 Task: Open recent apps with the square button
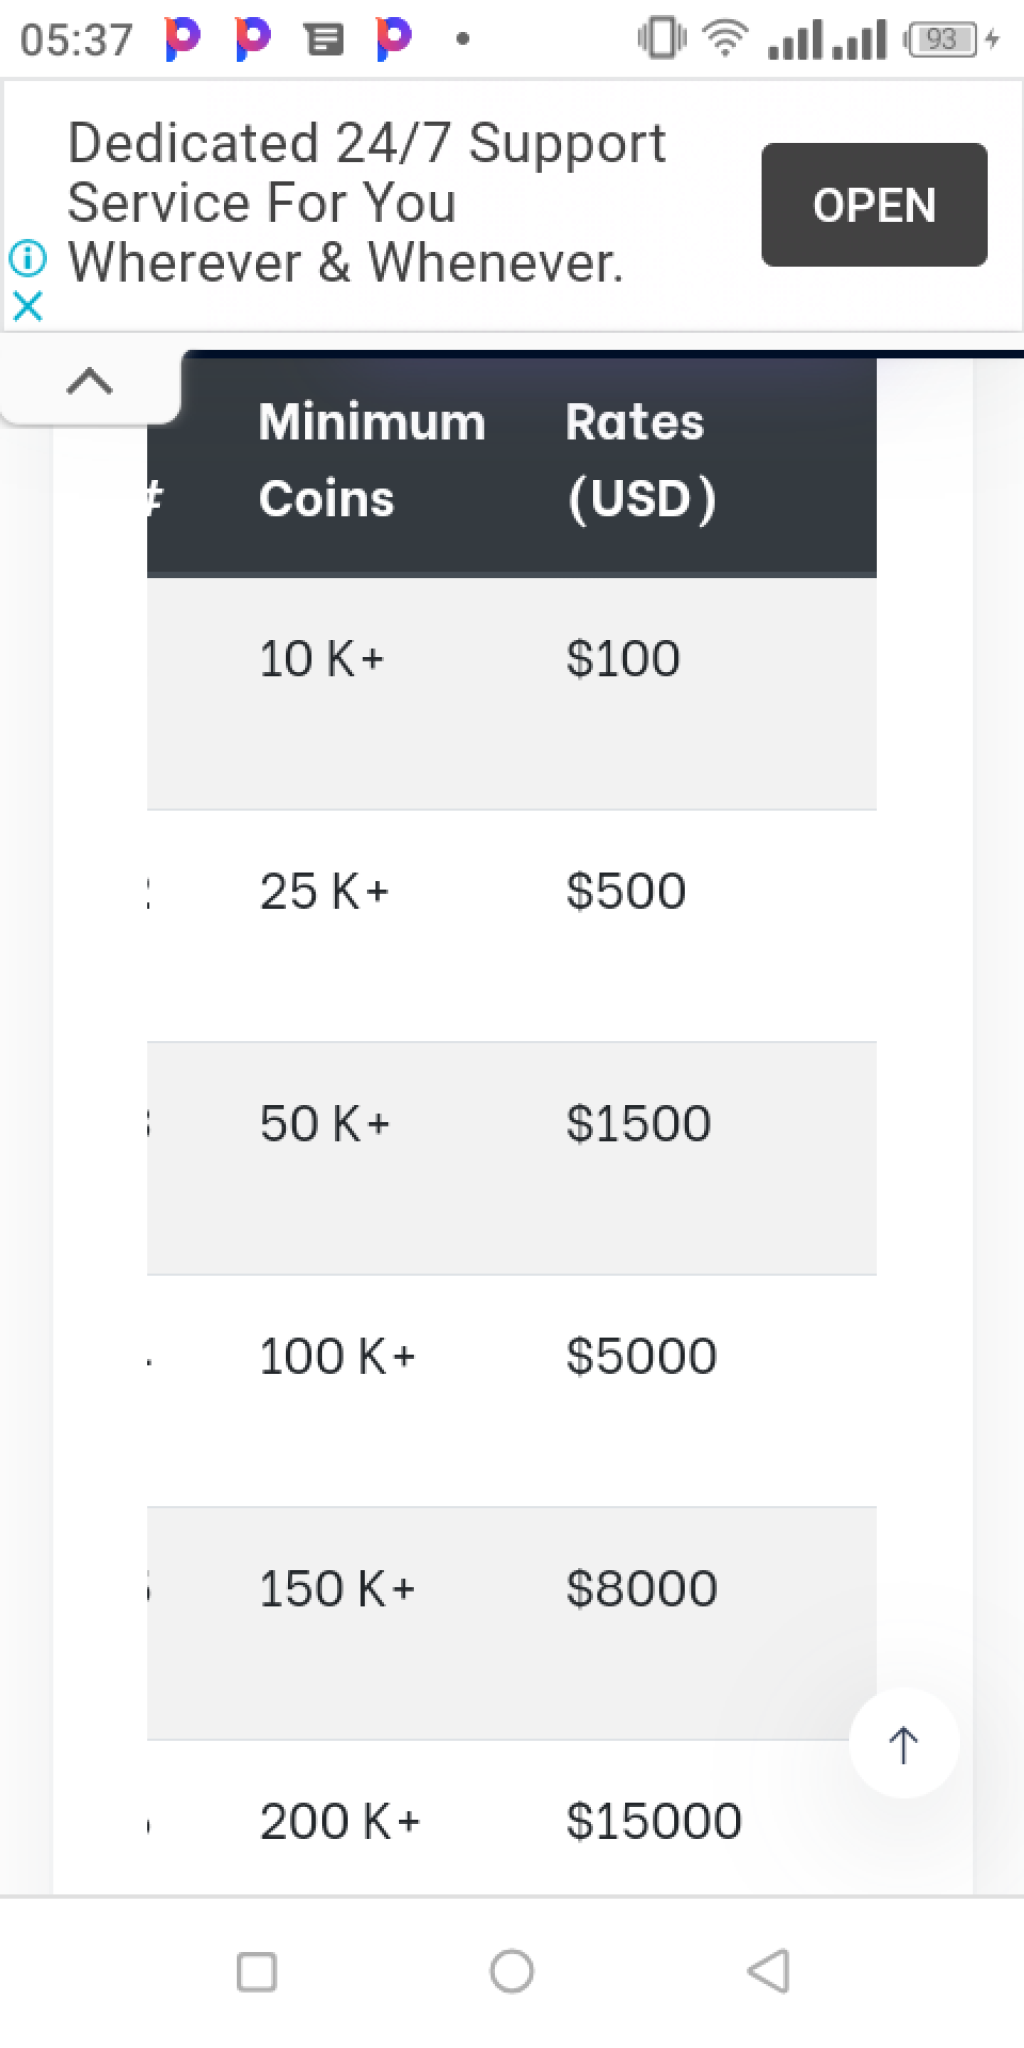tap(257, 1972)
